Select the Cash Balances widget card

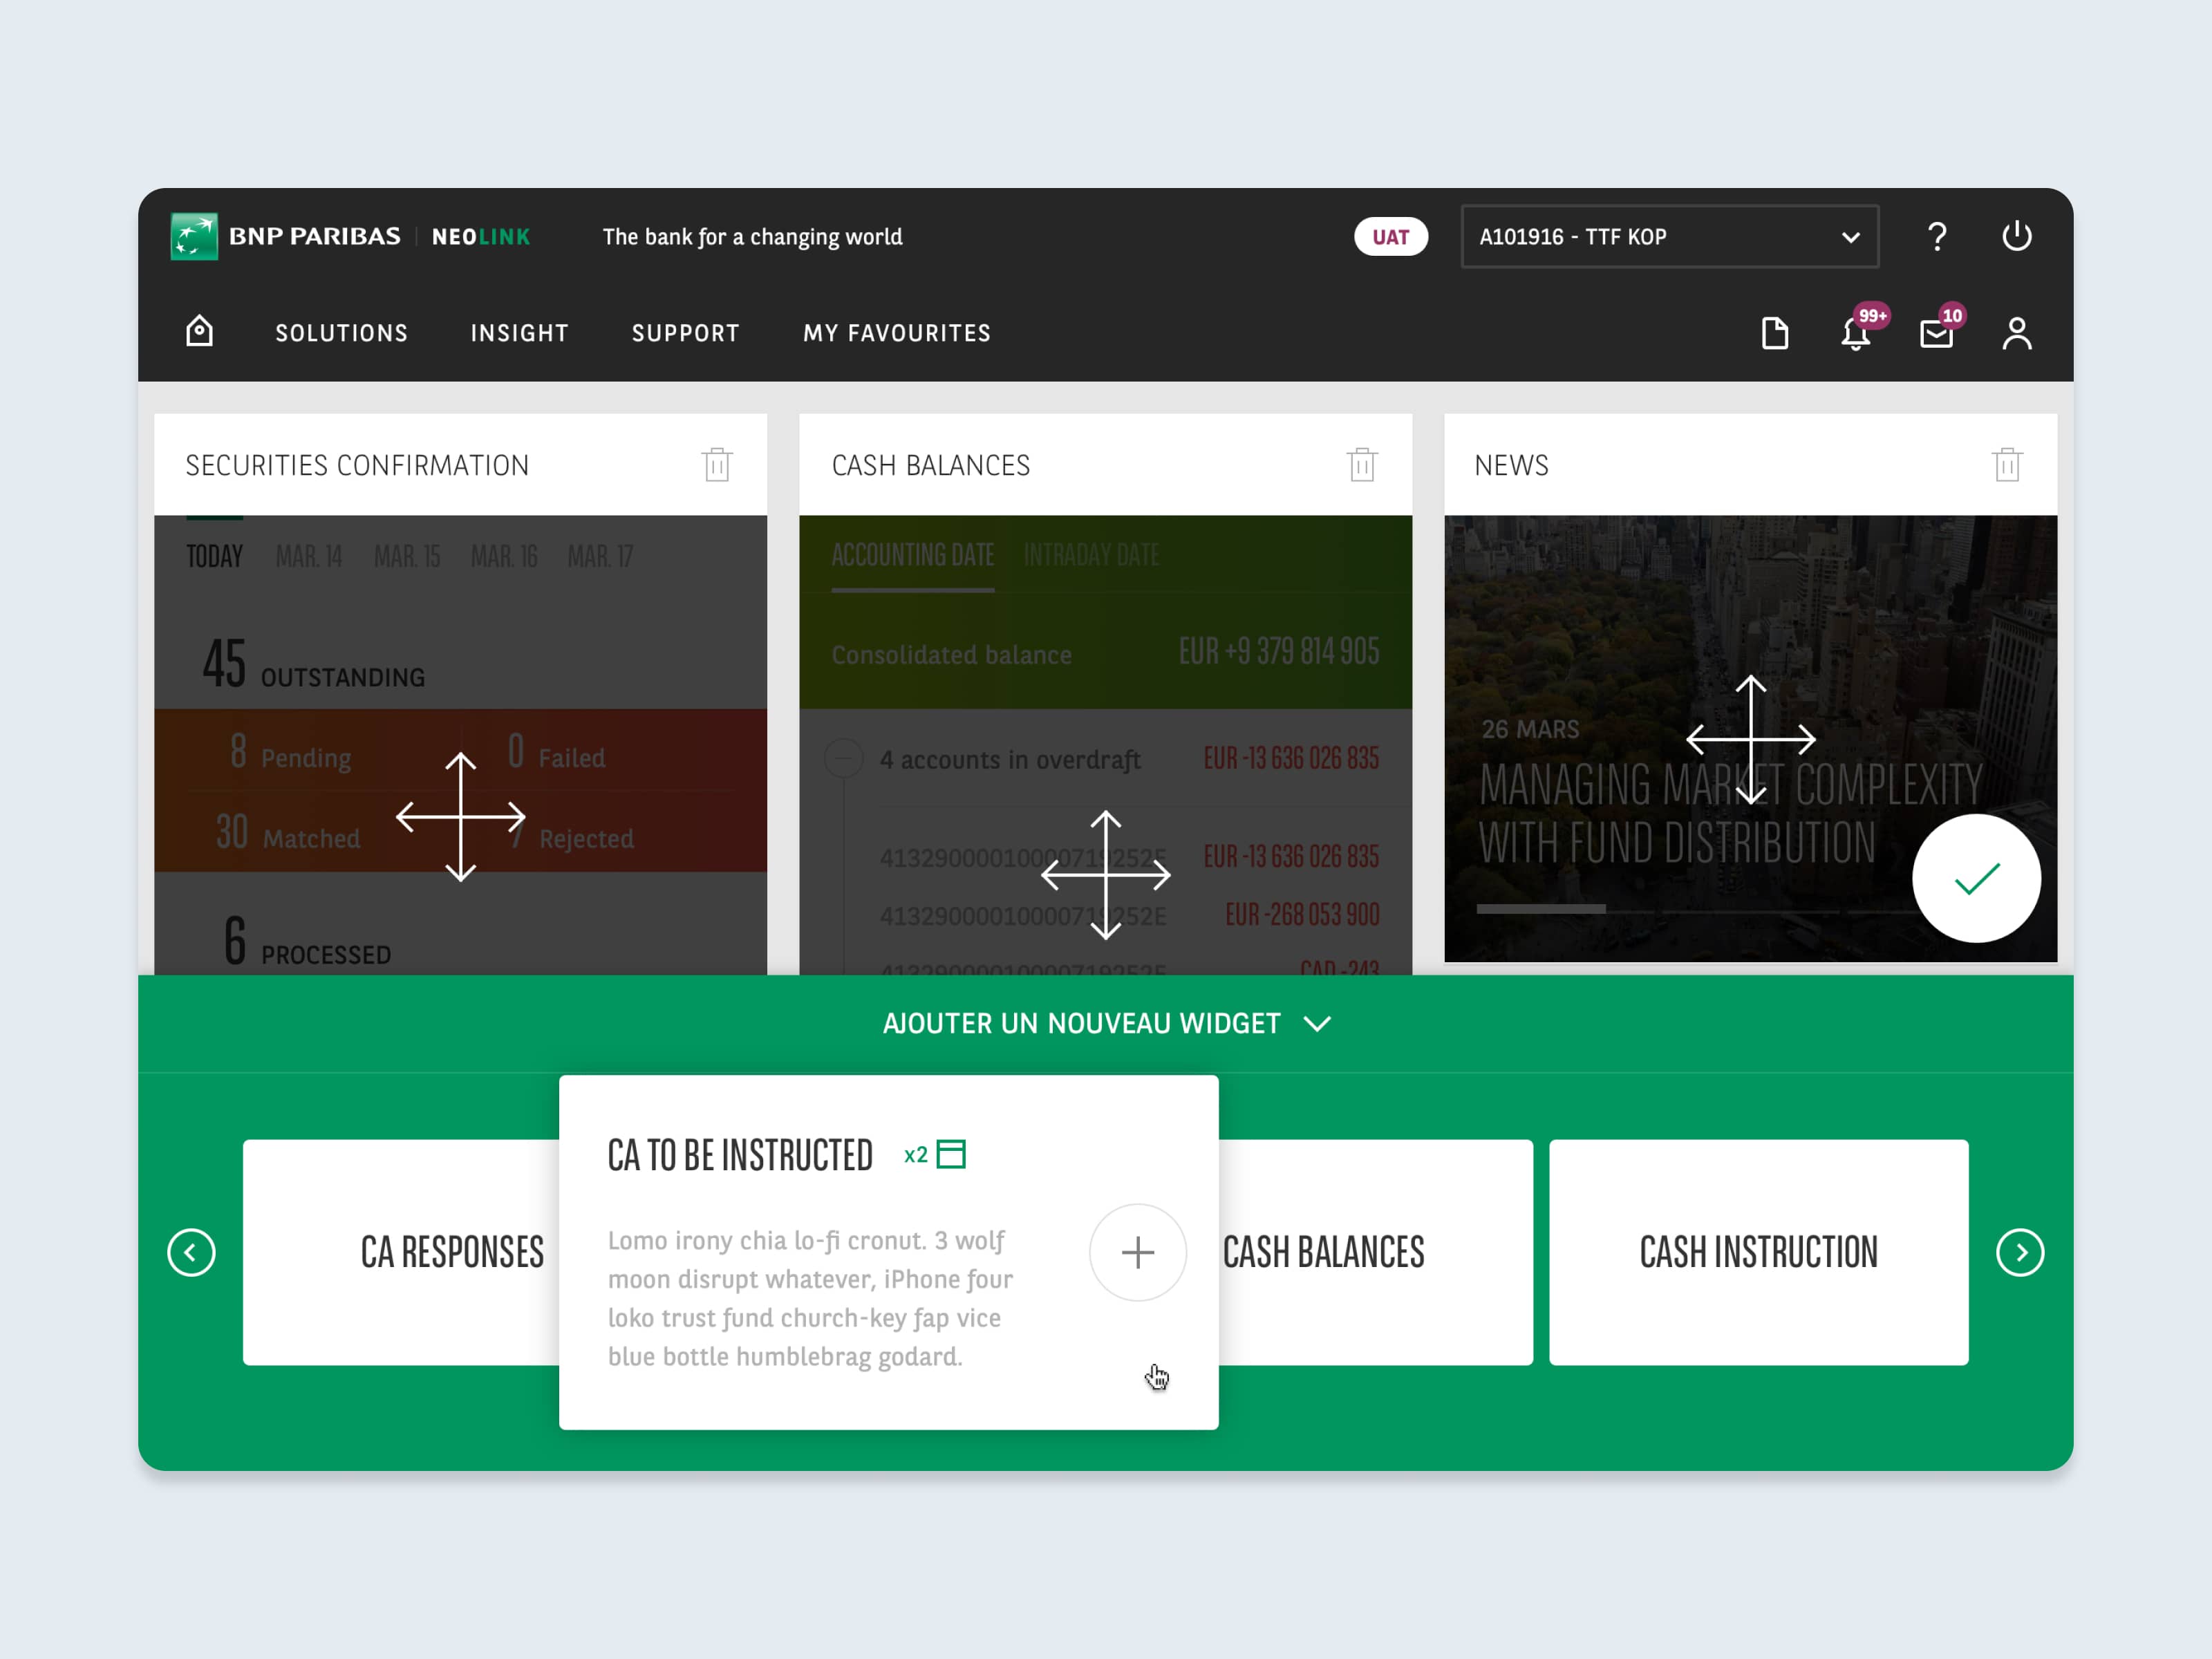coord(1376,1252)
